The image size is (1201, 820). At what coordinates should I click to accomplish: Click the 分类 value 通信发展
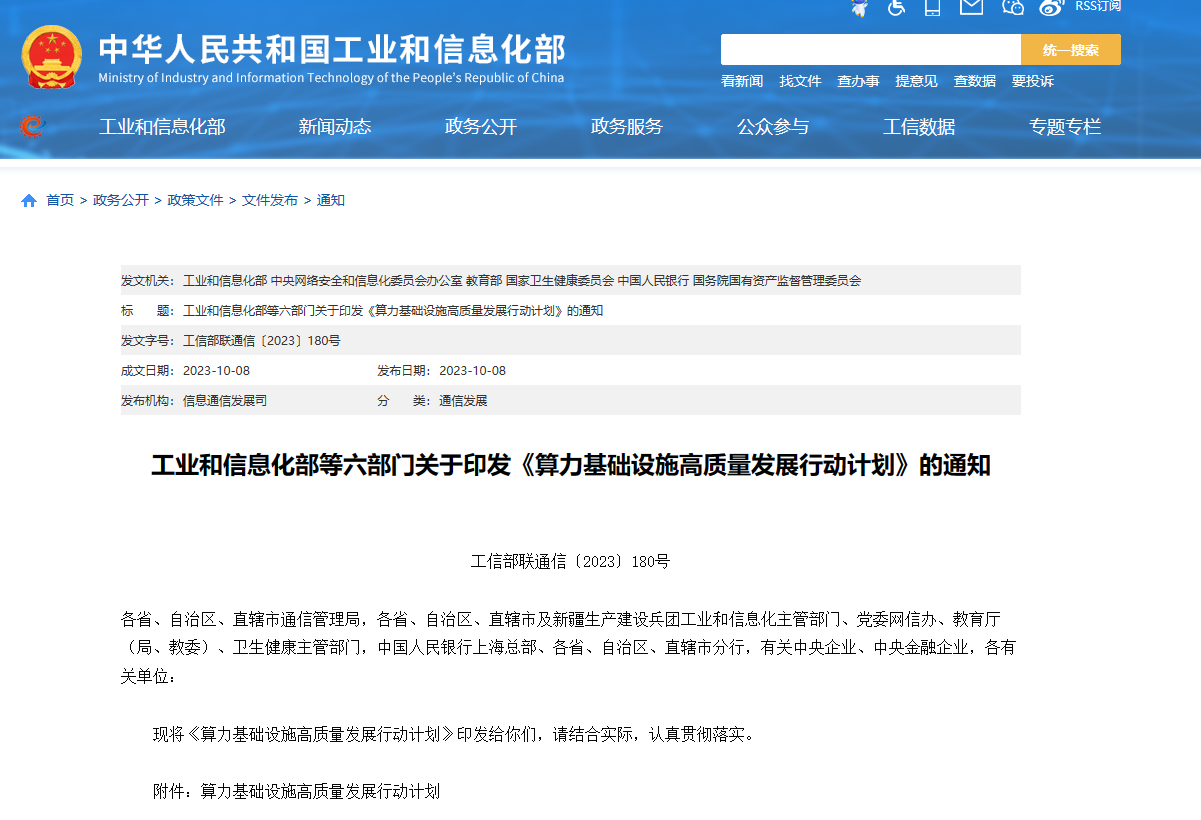[x=463, y=401]
